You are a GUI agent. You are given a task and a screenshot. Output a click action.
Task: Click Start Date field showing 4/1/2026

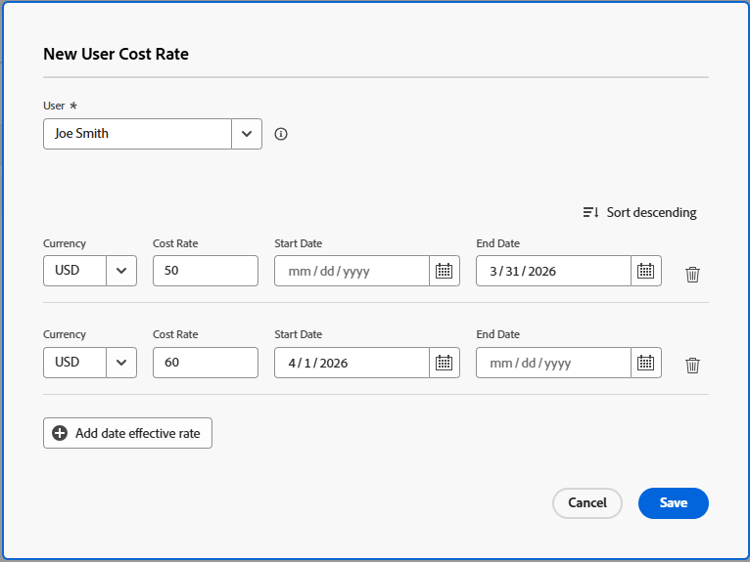click(352, 363)
